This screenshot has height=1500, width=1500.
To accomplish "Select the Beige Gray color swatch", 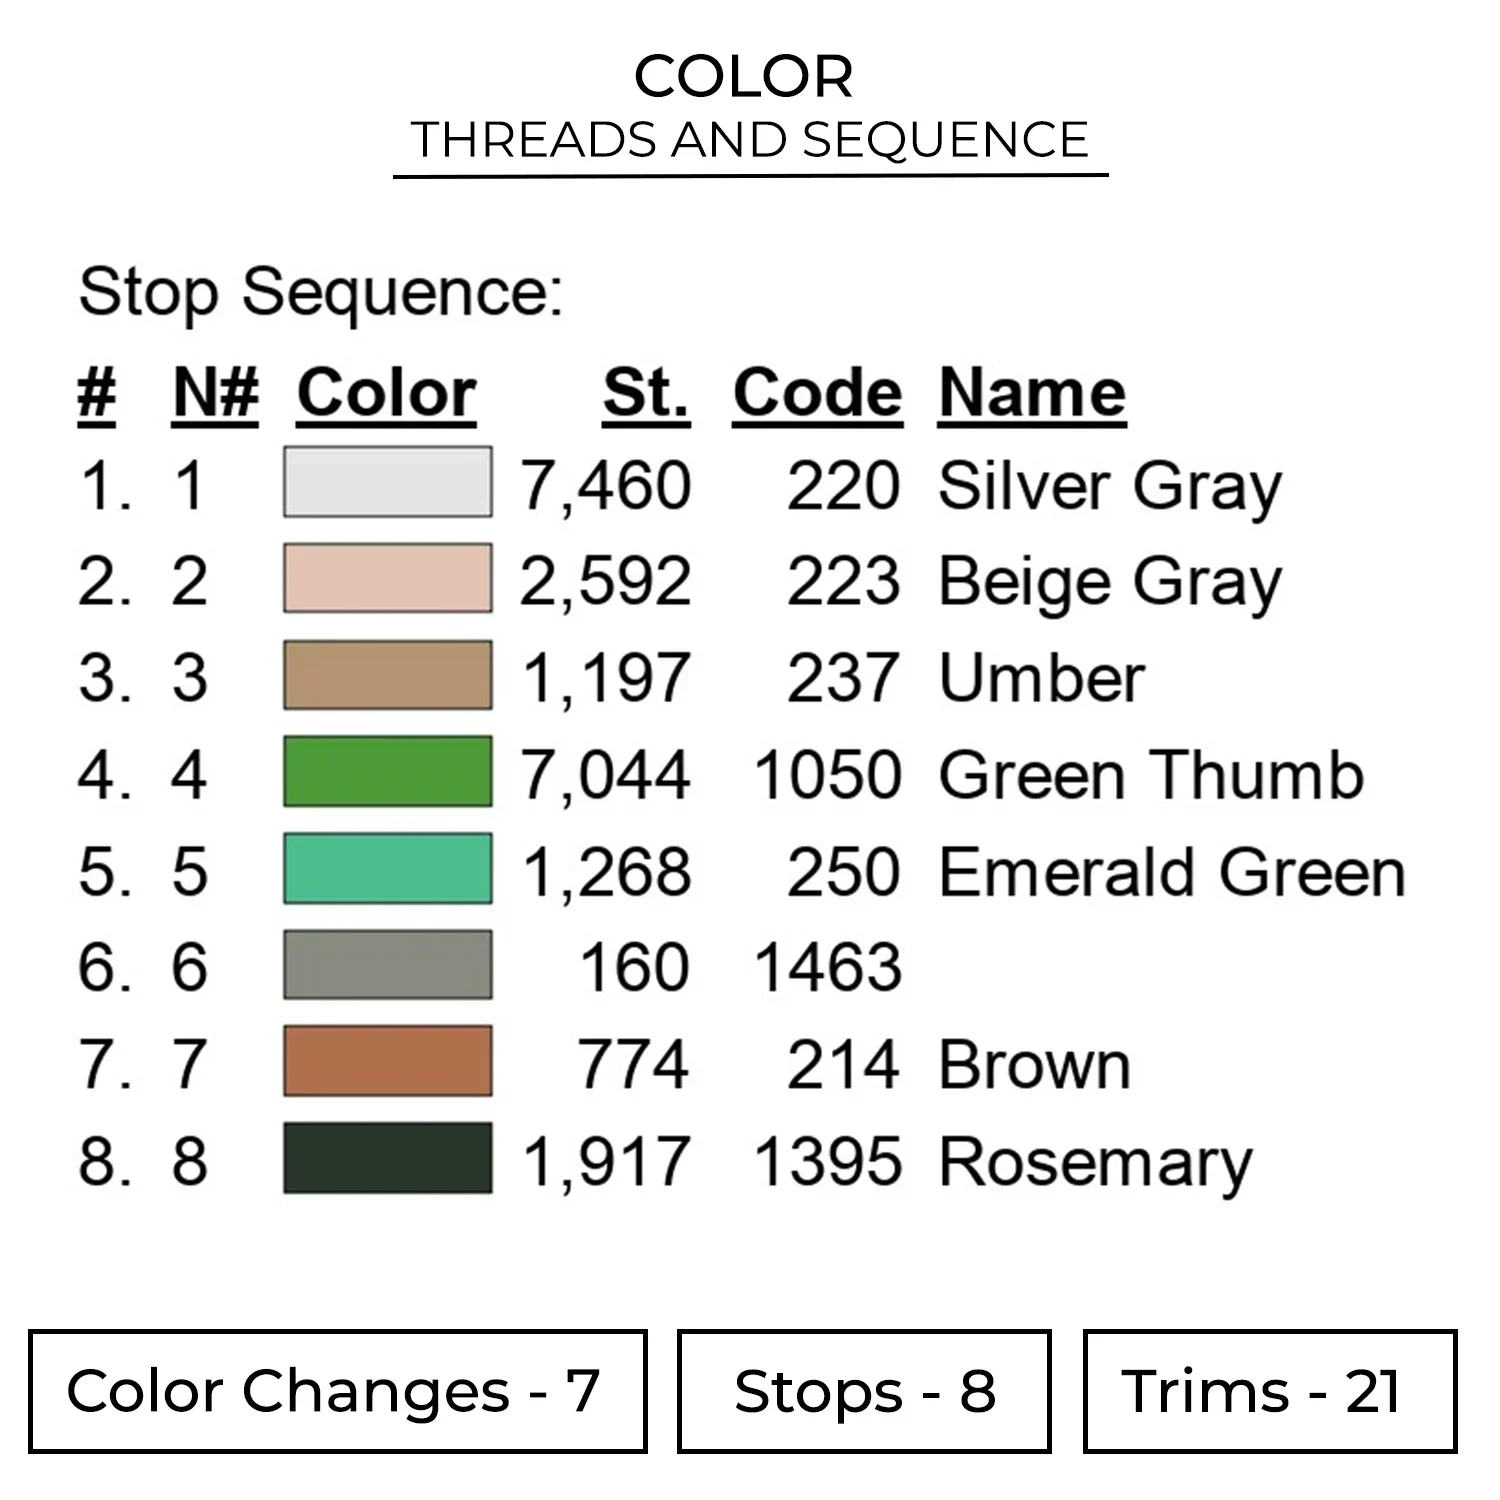I will tap(387, 578).
